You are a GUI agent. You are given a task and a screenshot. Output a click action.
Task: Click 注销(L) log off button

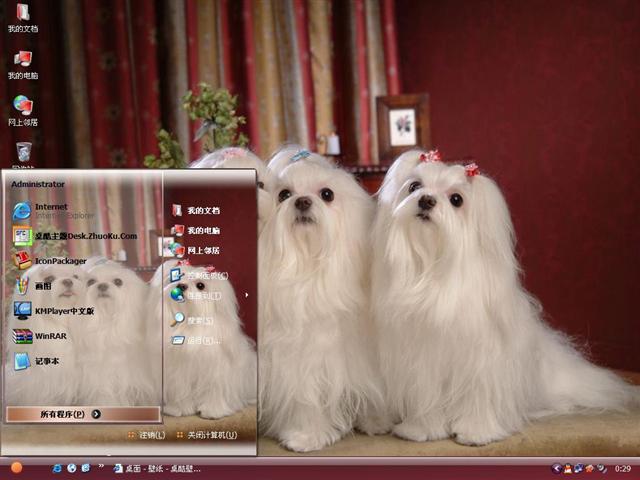click(147, 435)
